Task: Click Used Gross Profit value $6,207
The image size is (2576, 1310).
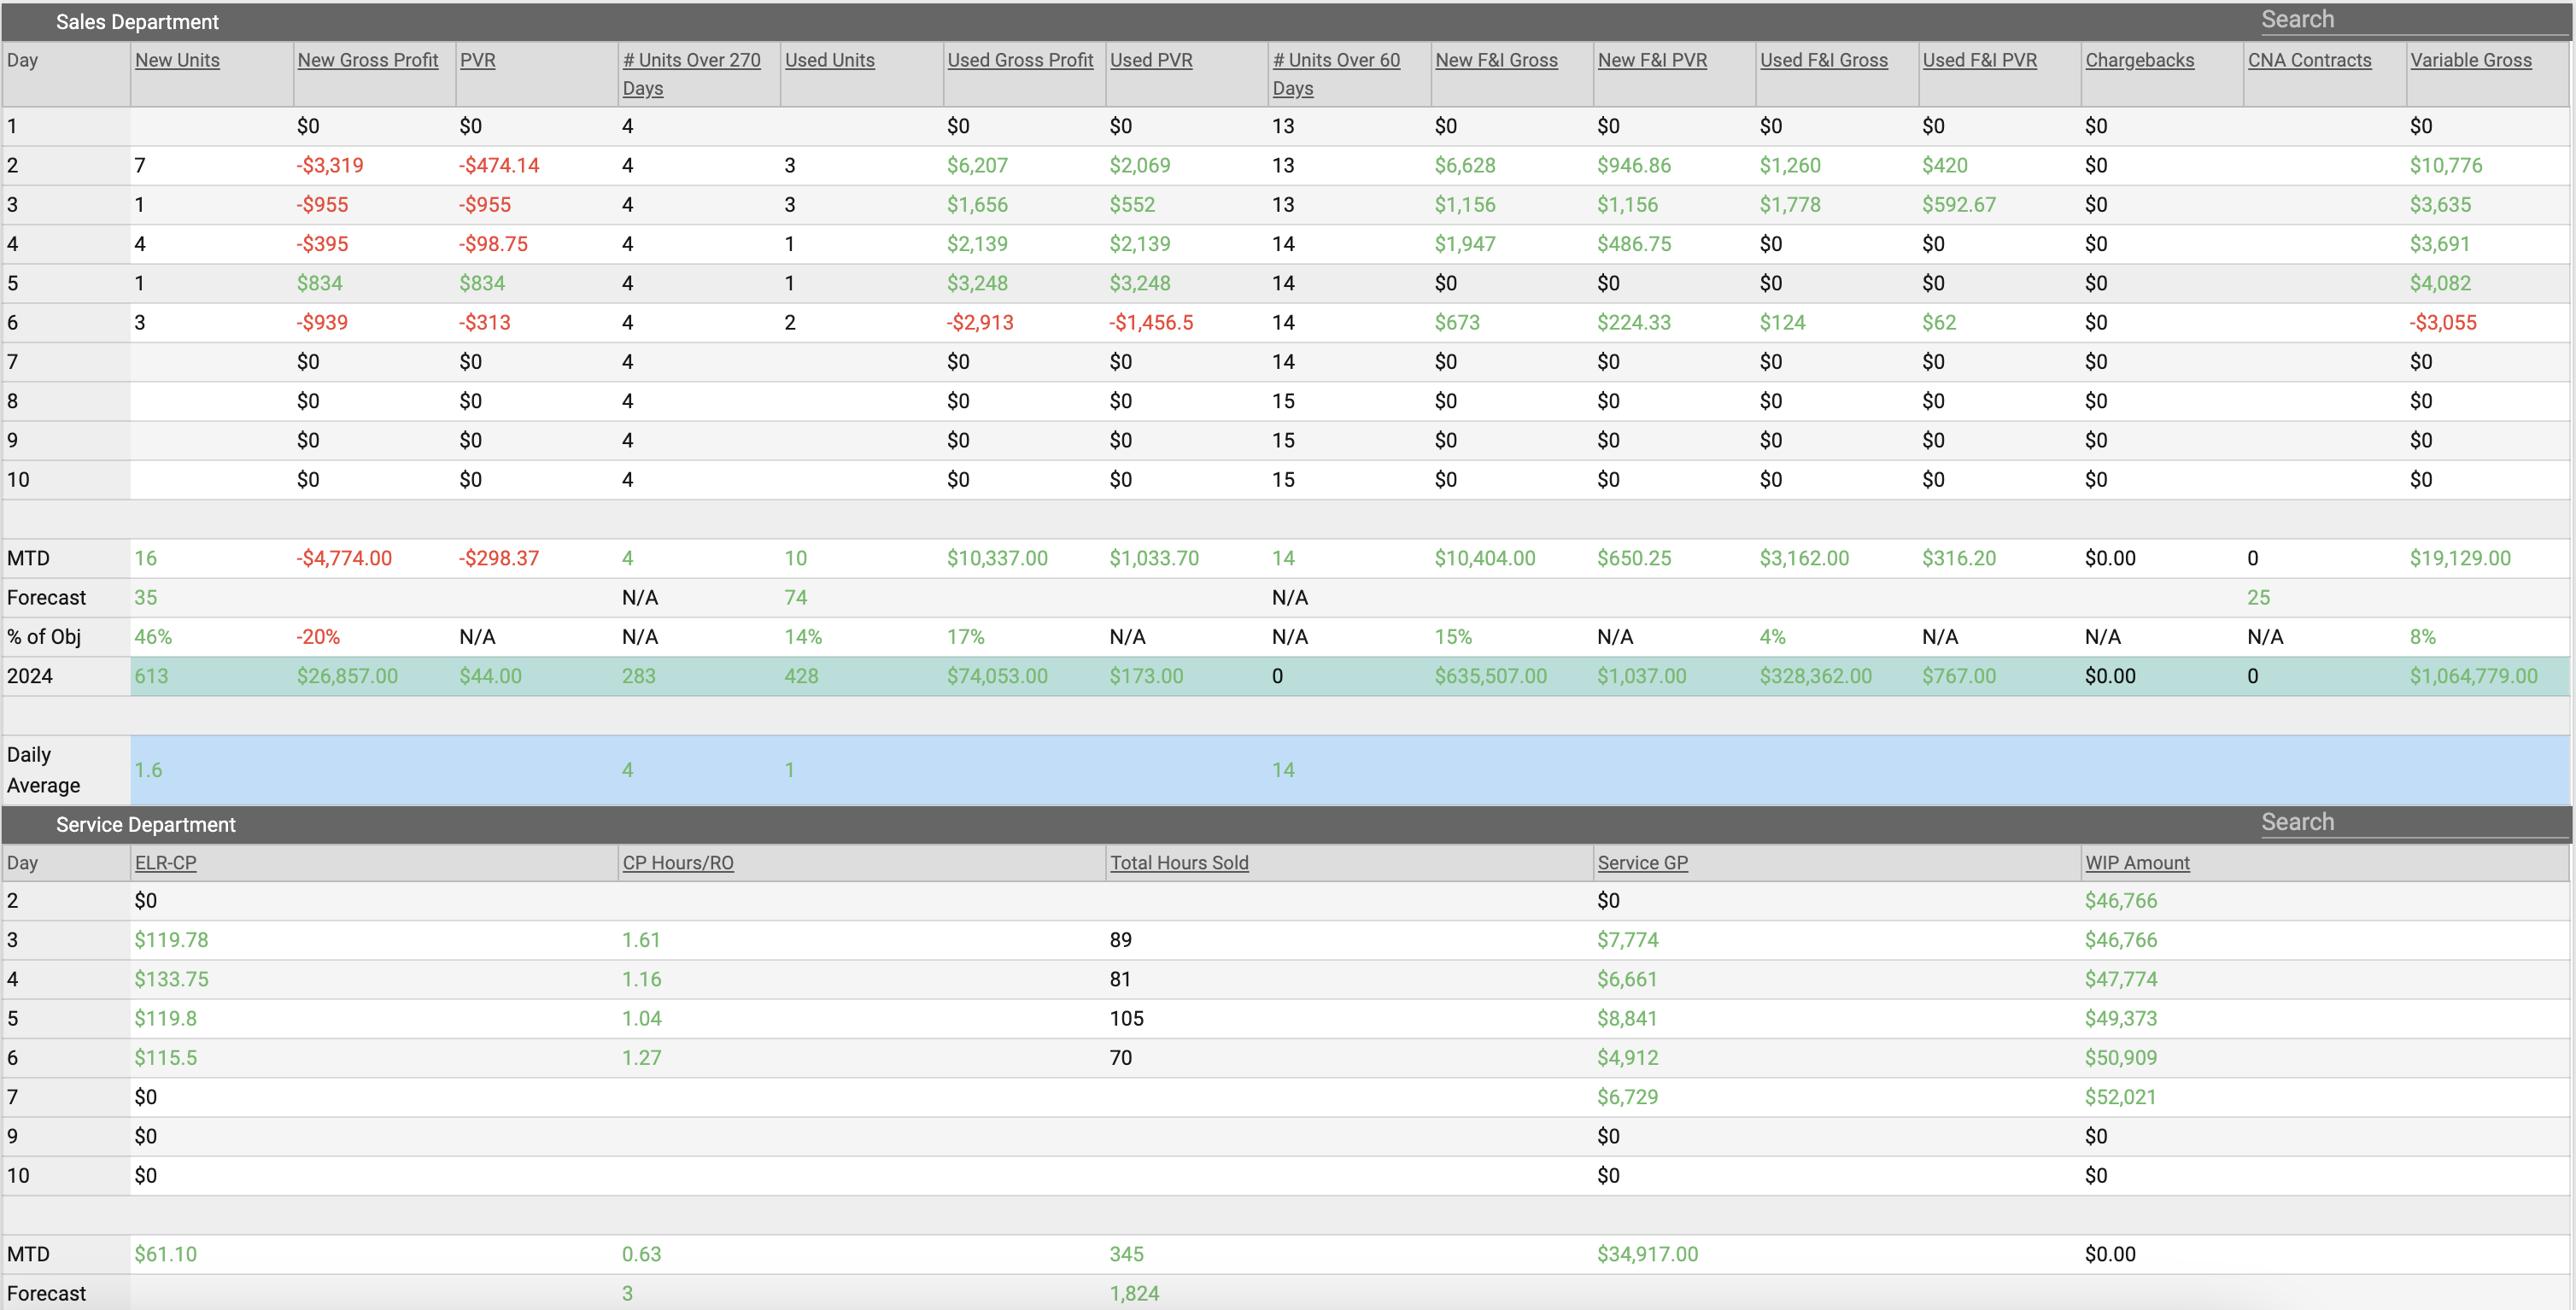Action: (977, 166)
